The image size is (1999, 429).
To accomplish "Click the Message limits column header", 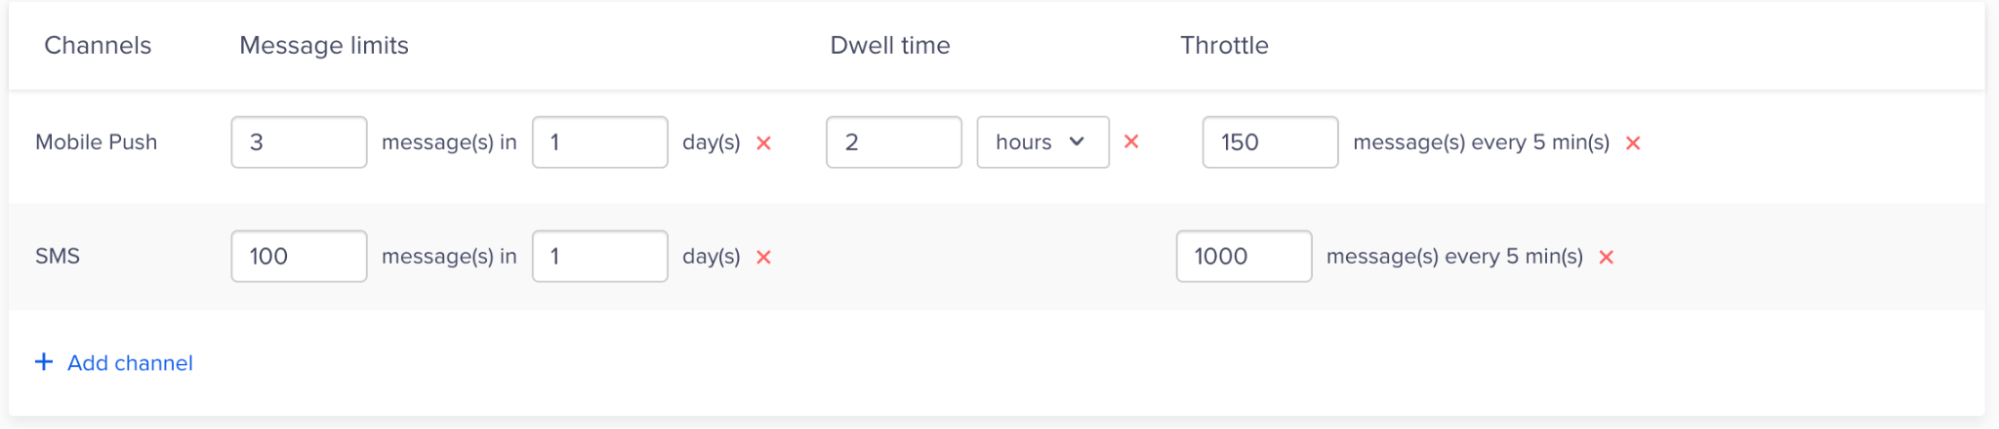I will (x=324, y=45).
